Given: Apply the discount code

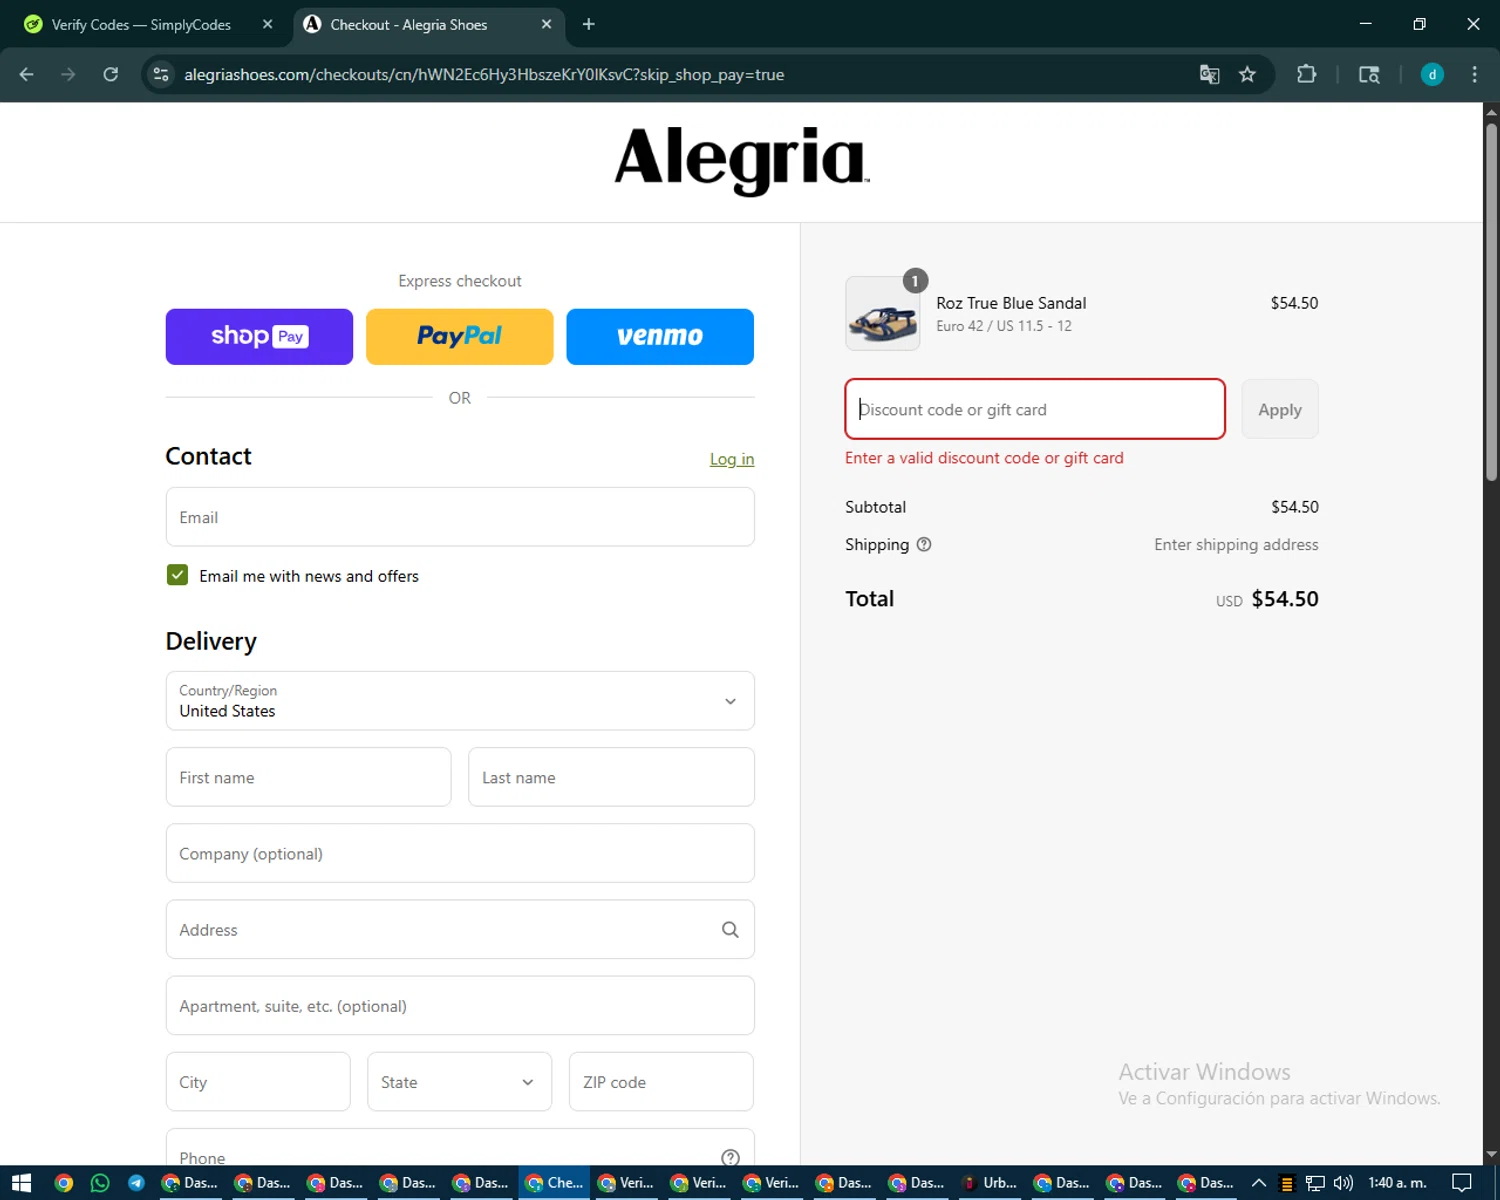Looking at the screenshot, I should coord(1280,409).
